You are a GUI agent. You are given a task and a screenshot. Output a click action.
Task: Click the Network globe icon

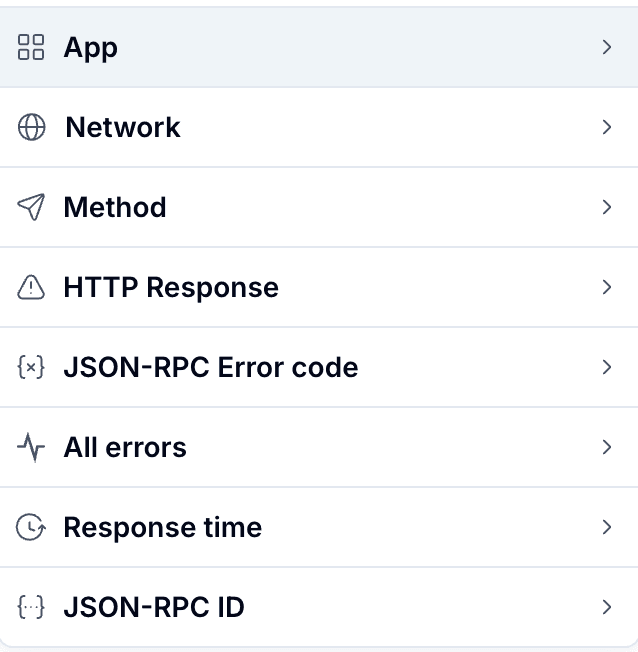pos(32,128)
